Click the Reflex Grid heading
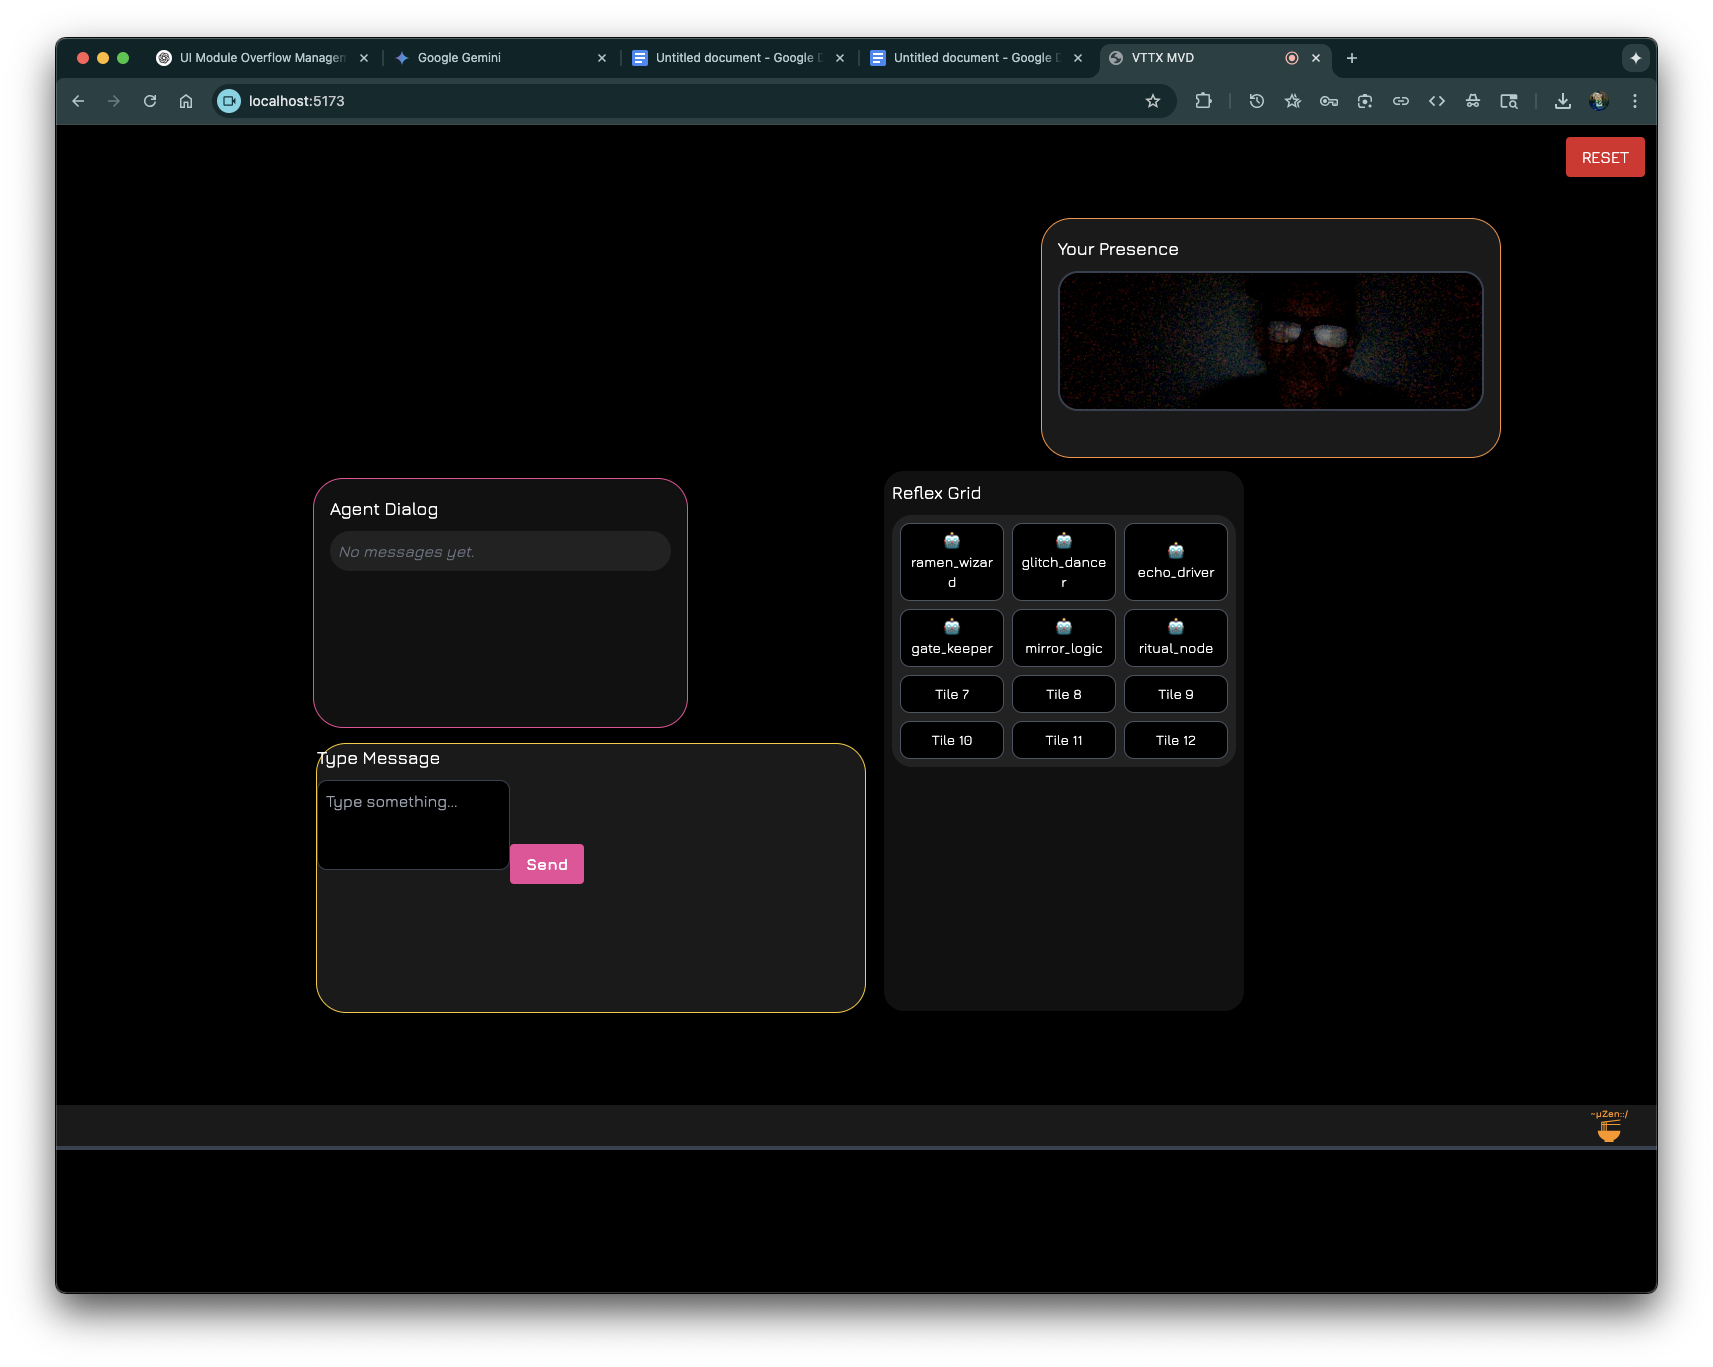 [936, 493]
